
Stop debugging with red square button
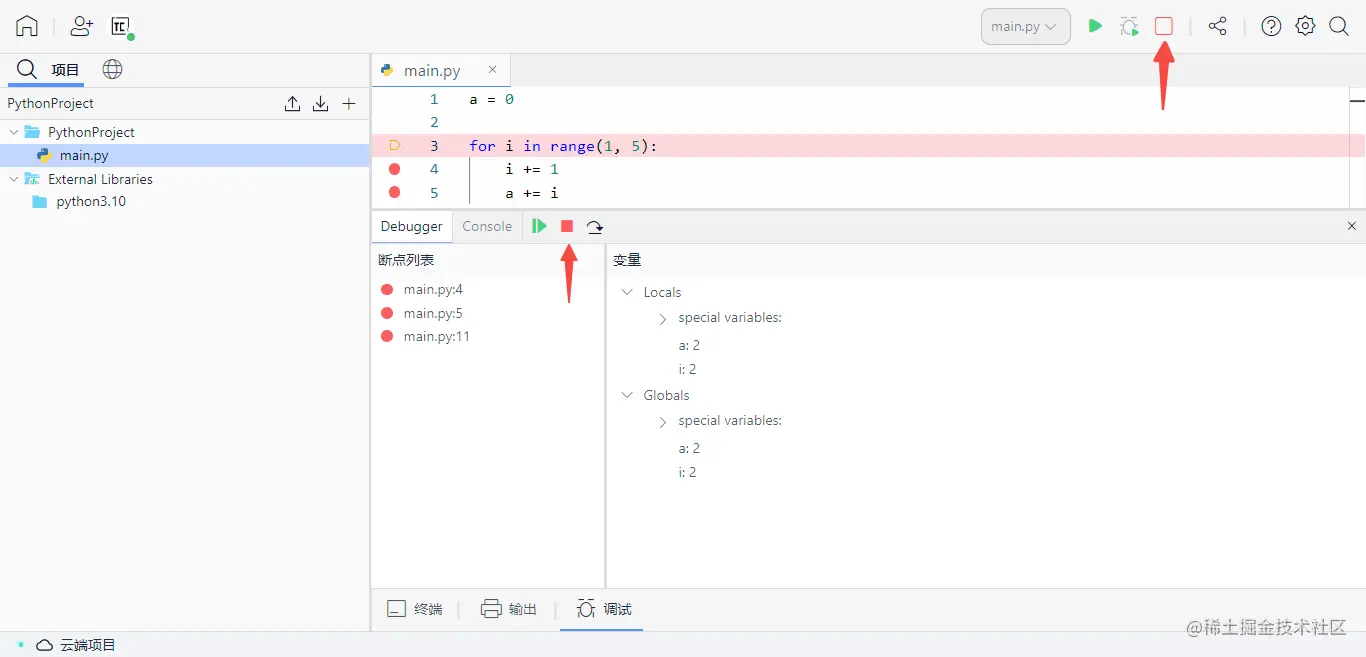click(567, 226)
